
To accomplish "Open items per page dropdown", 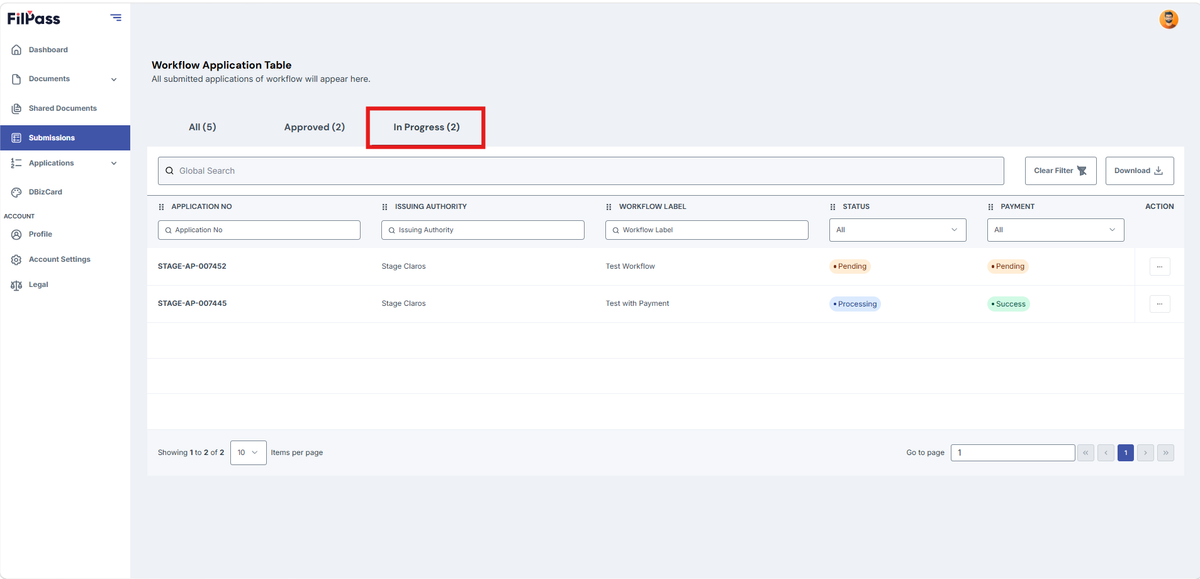I will 248,453.
